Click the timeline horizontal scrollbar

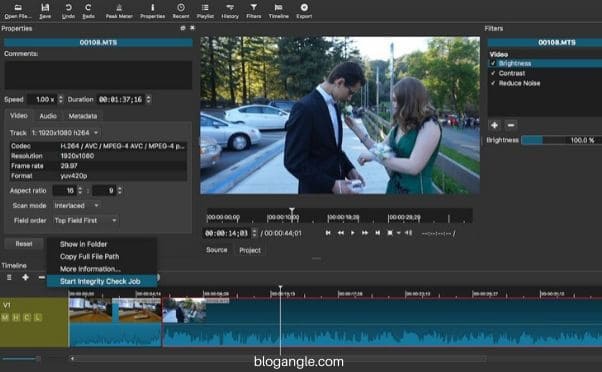278,359
